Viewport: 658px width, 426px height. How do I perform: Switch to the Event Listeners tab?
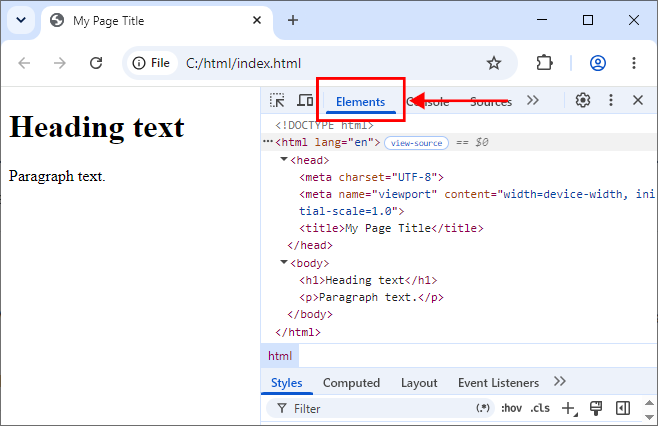point(498,383)
